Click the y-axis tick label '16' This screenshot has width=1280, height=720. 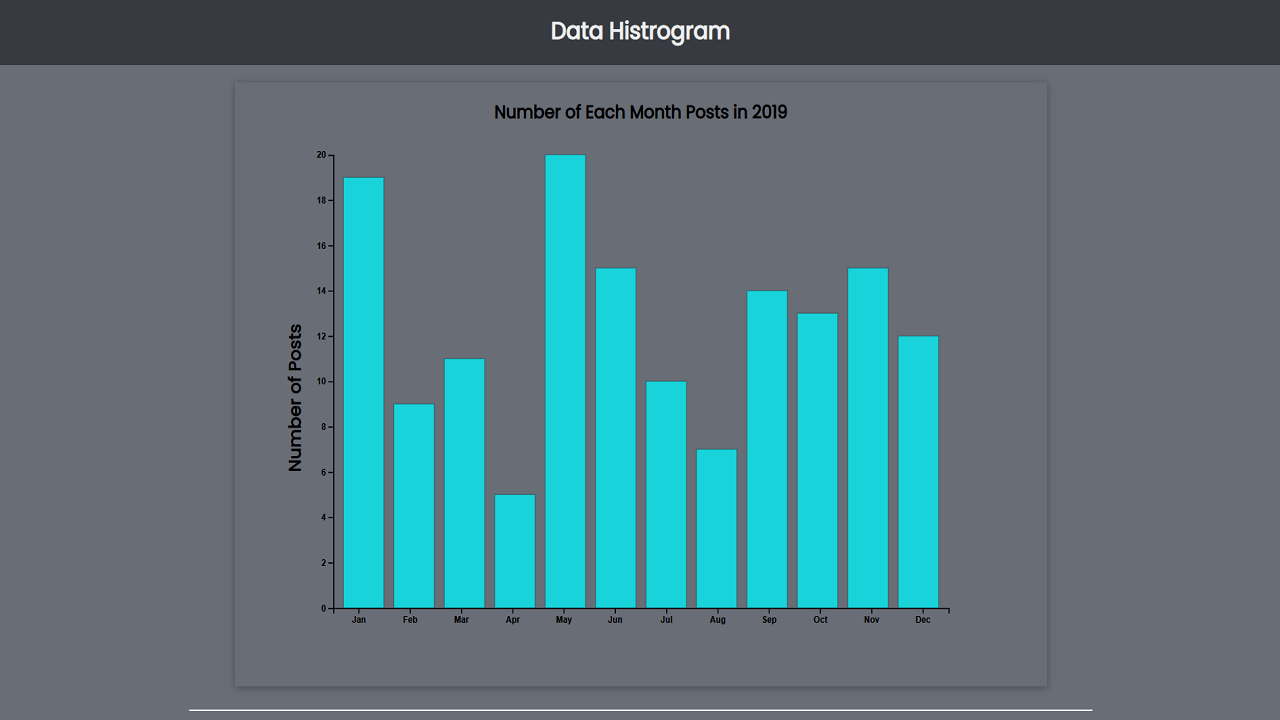point(321,245)
